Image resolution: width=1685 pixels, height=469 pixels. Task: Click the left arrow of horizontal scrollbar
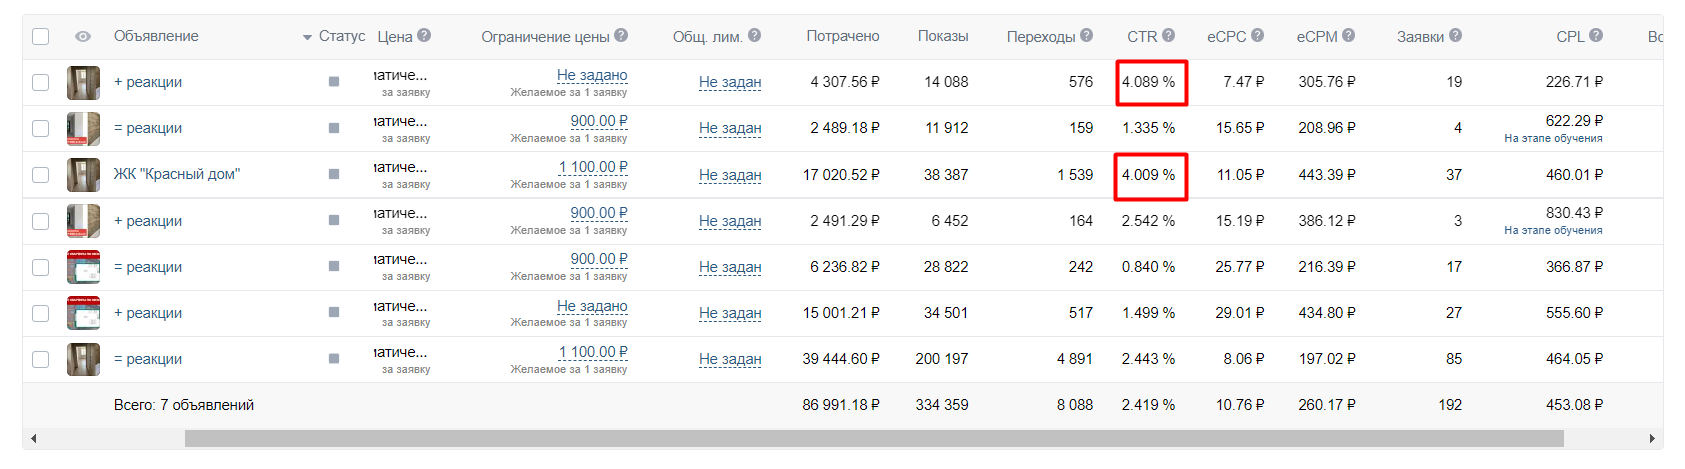point(34,439)
